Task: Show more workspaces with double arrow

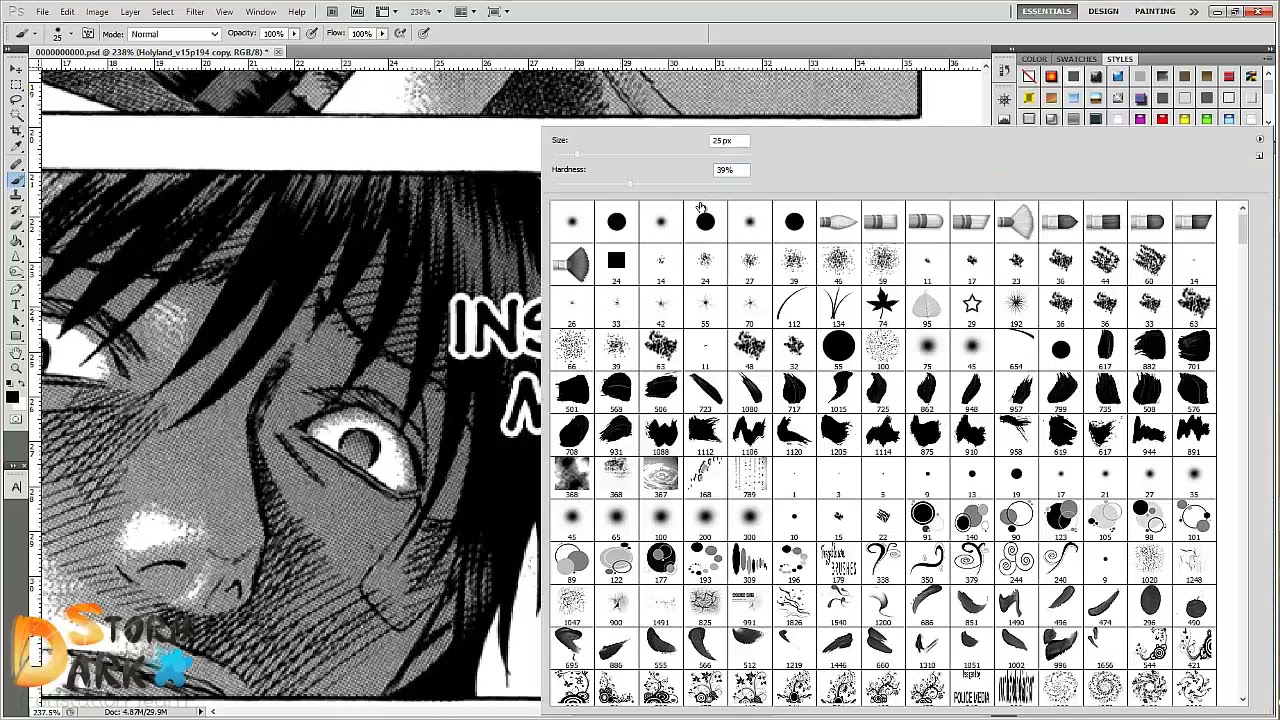Action: [x=1194, y=12]
